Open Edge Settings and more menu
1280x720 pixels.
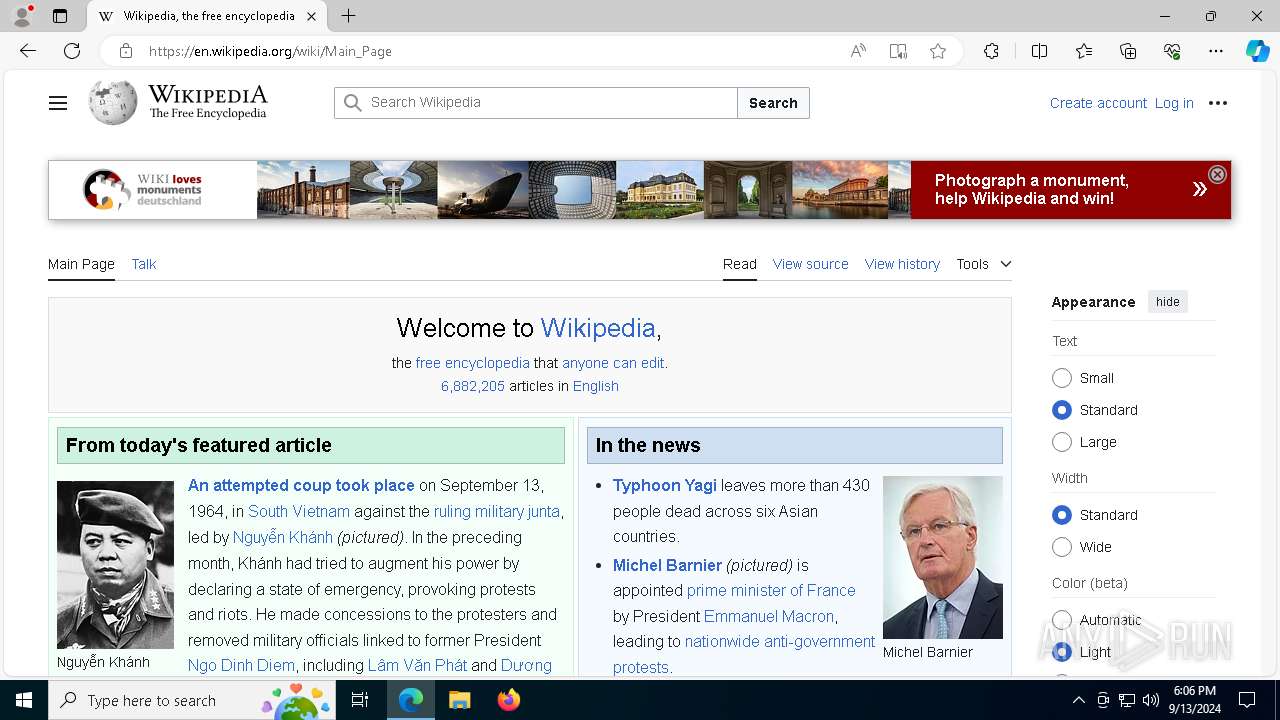tap(1216, 51)
